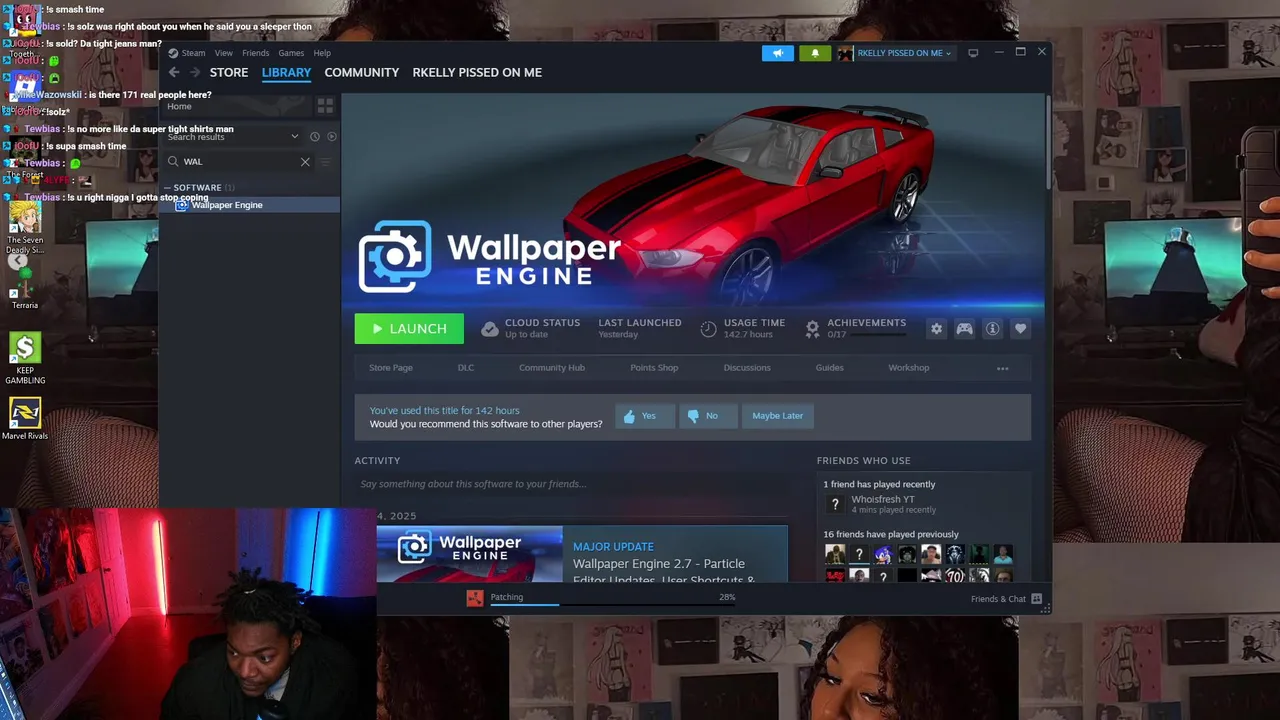Open the blue announcements megaphone icon
Screen dimensions: 1280x720
pyautogui.click(x=777, y=53)
